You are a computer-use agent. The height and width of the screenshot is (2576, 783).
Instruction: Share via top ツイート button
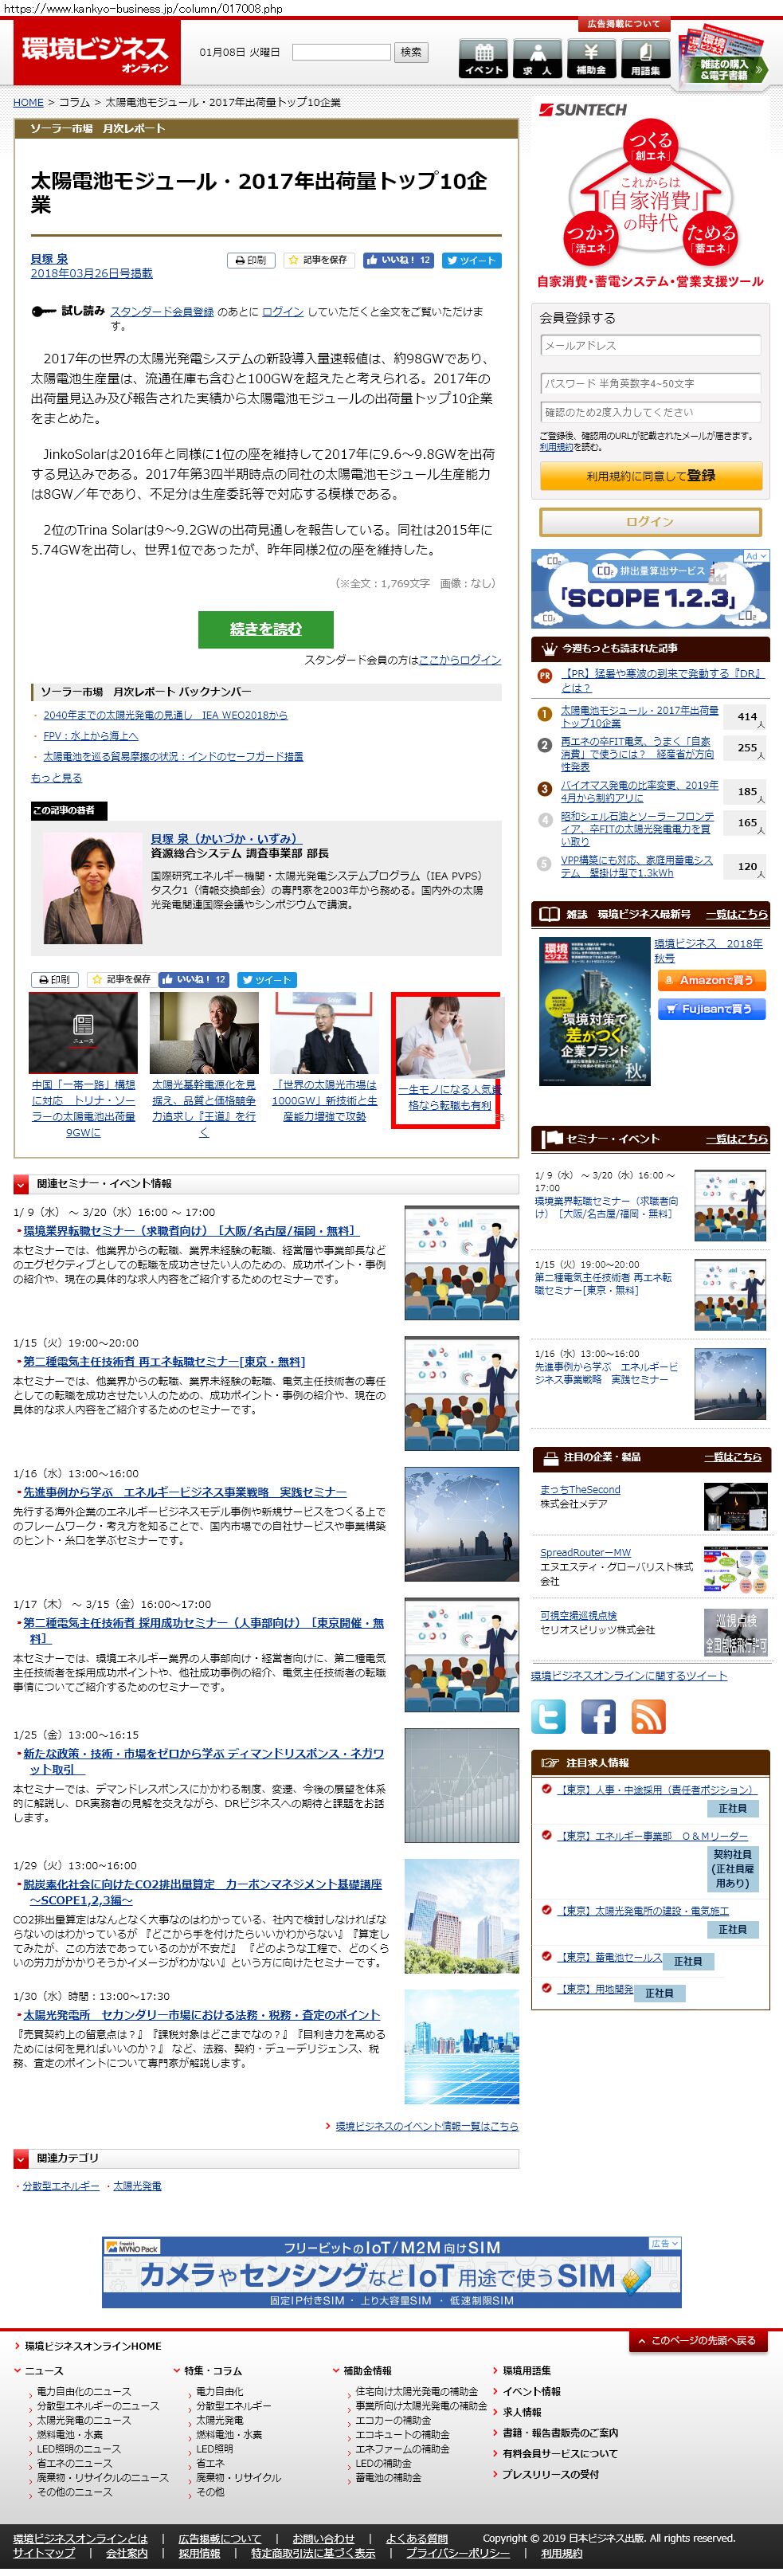[x=472, y=260]
